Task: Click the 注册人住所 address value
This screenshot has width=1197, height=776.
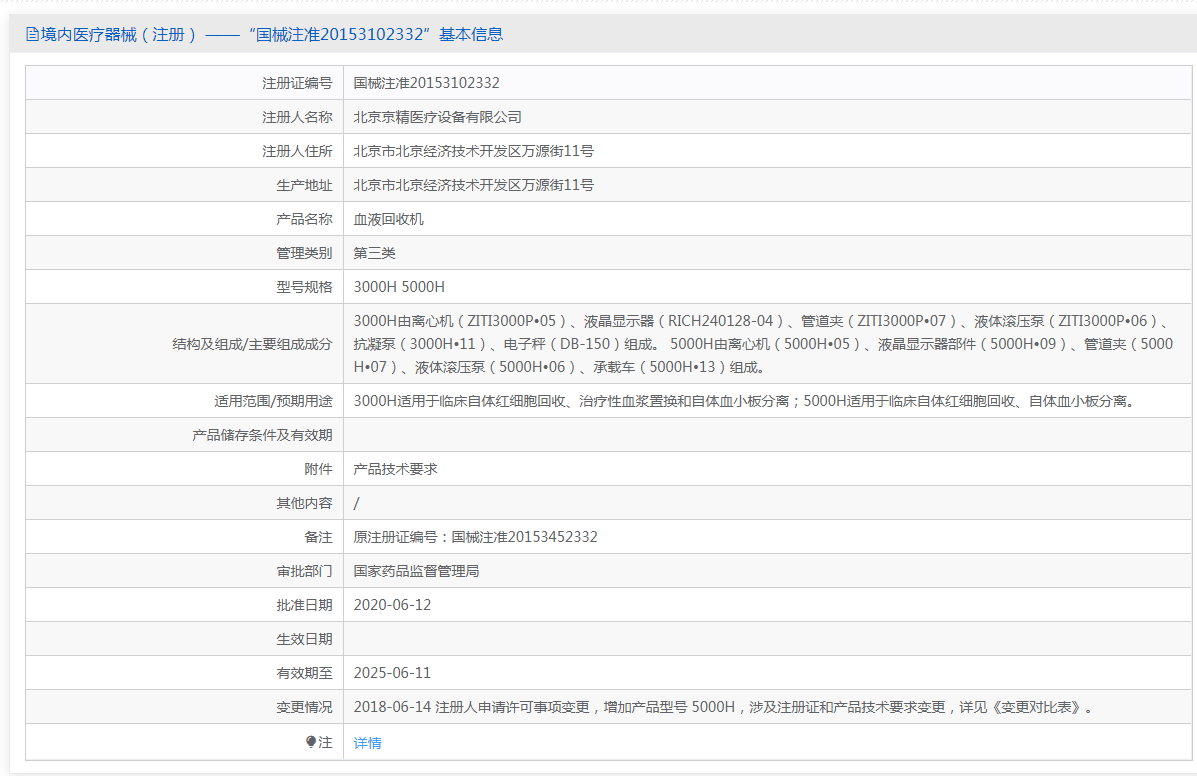Action: click(473, 151)
